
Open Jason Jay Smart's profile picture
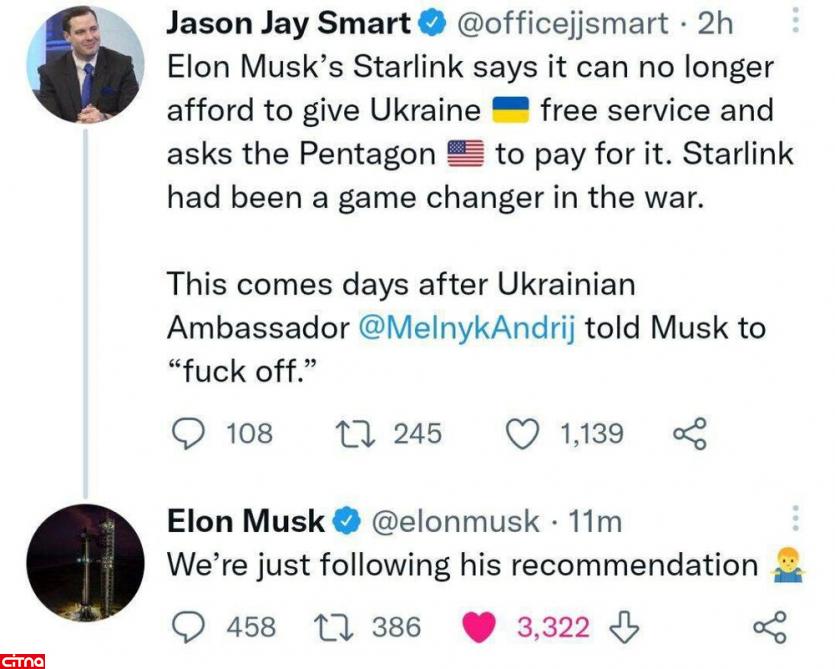click(x=84, y=64)
